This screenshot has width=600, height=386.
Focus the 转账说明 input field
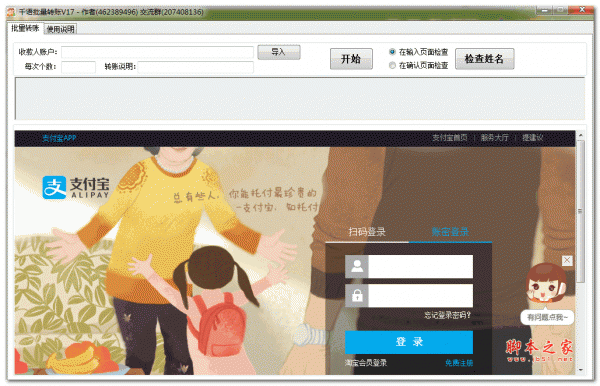[x=196, y=67]
